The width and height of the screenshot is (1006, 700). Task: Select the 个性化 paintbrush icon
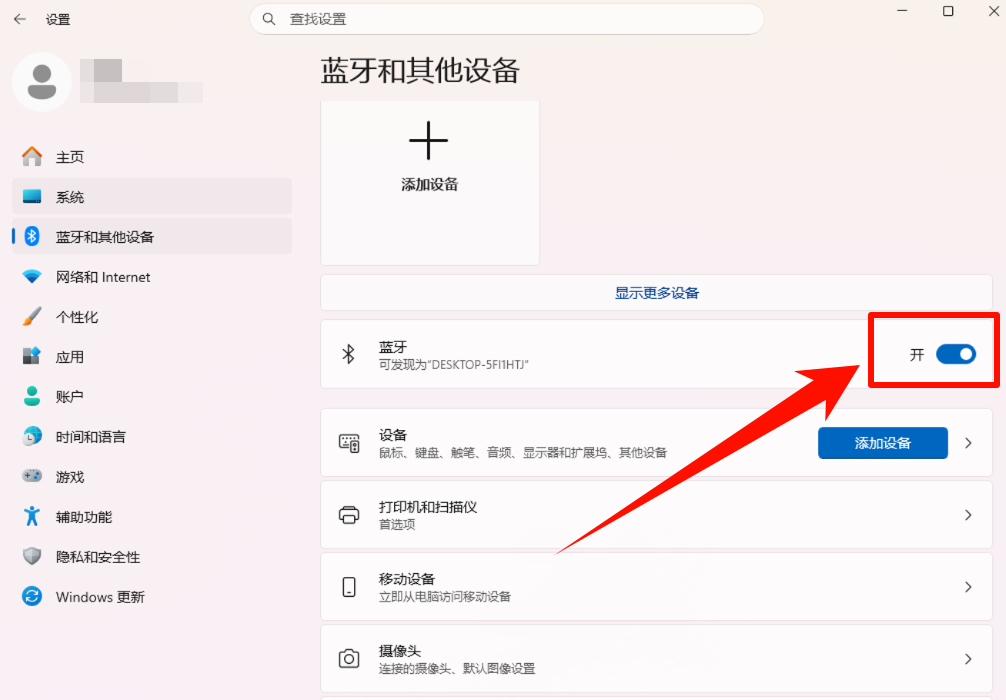pos(30,316)
